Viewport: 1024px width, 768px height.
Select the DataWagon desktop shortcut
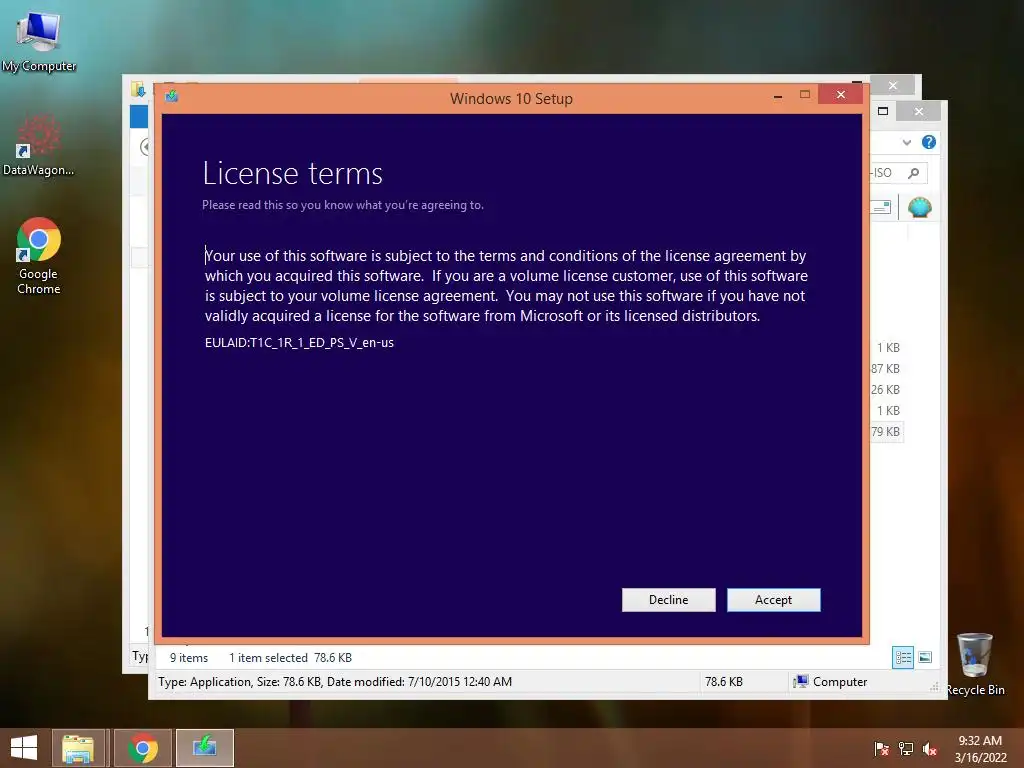pyautogui.click(x=39, y=146)
